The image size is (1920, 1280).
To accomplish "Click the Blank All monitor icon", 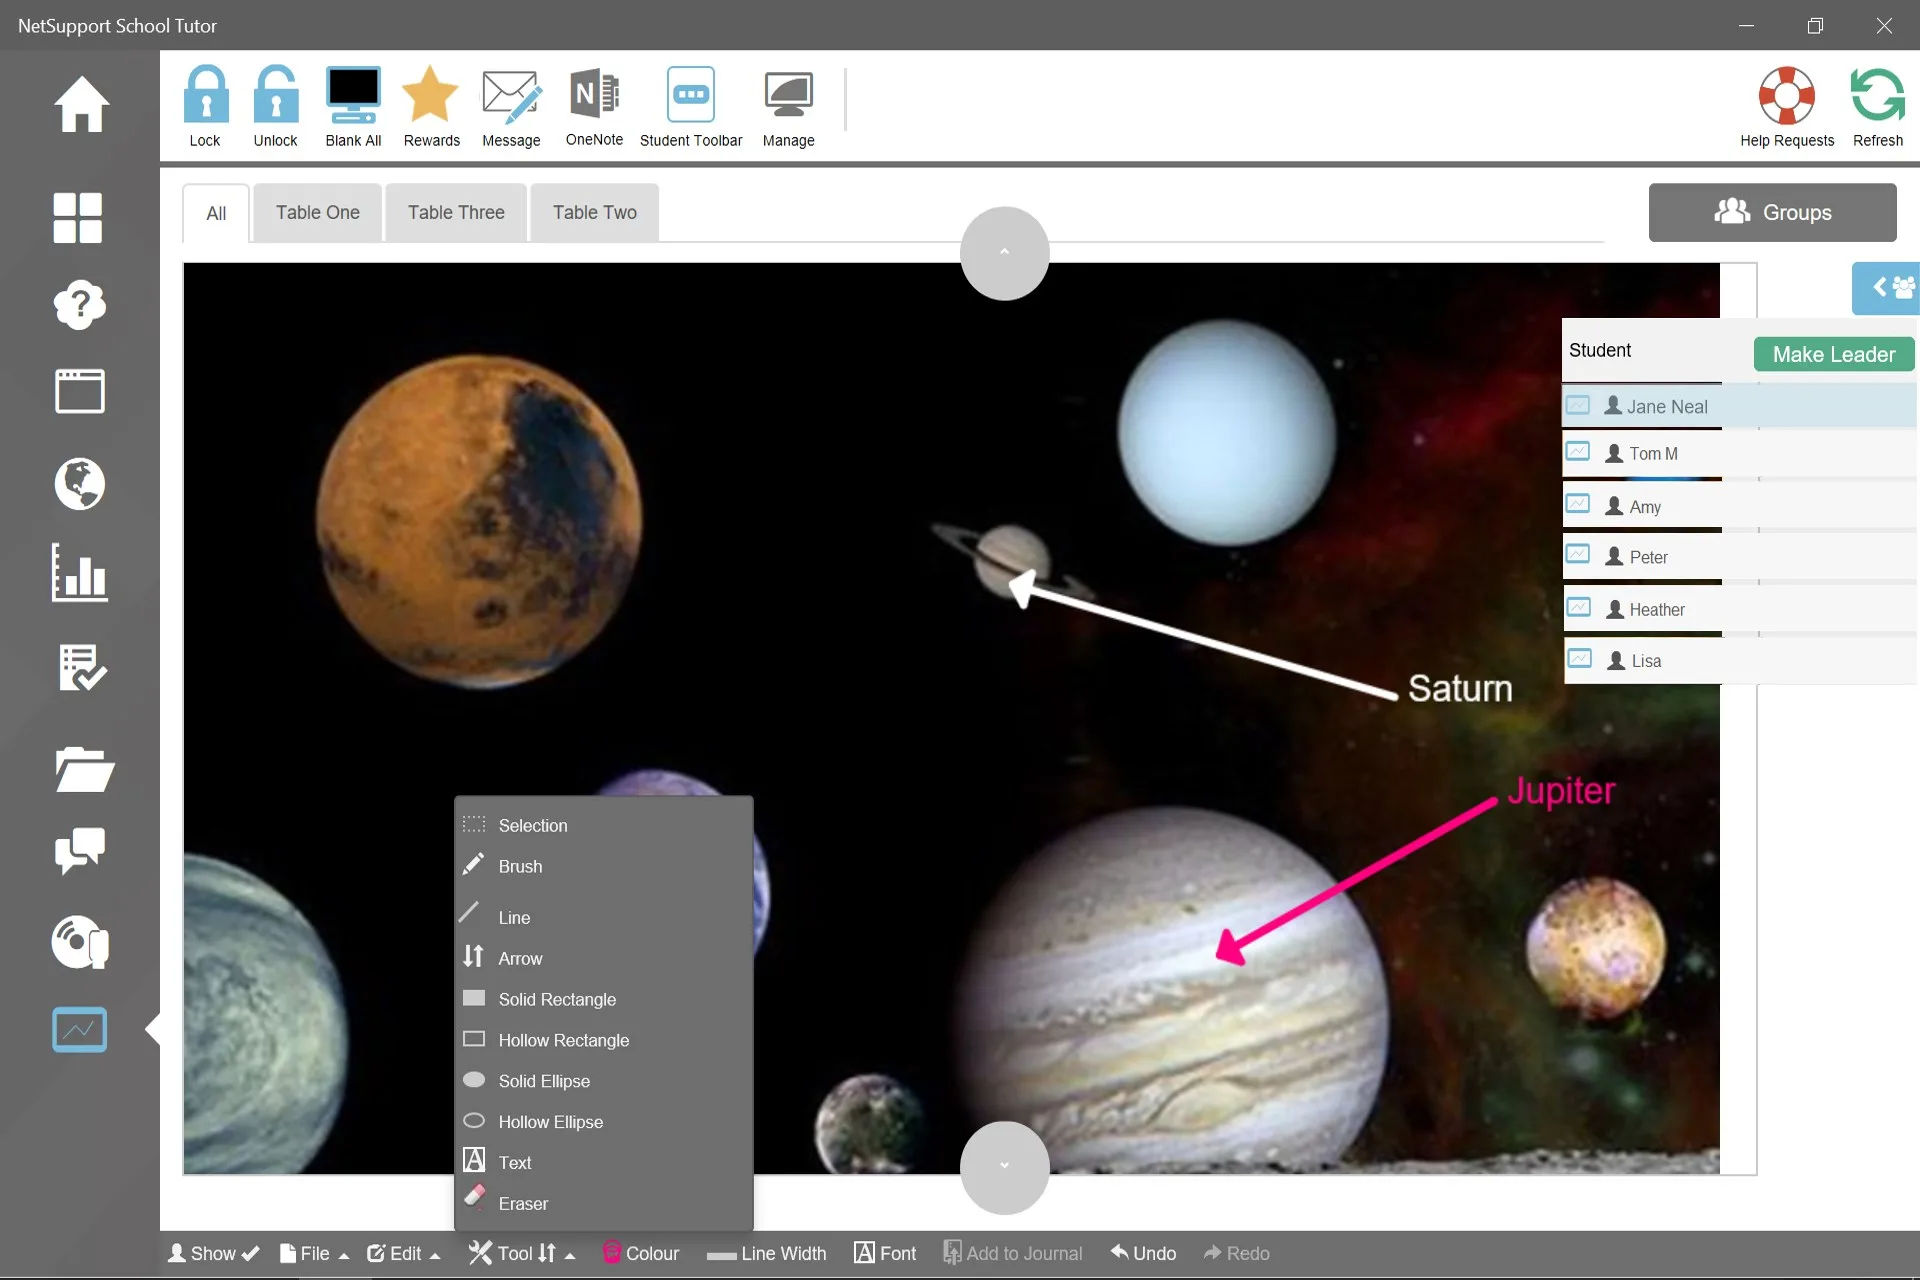I will (353, 95).
